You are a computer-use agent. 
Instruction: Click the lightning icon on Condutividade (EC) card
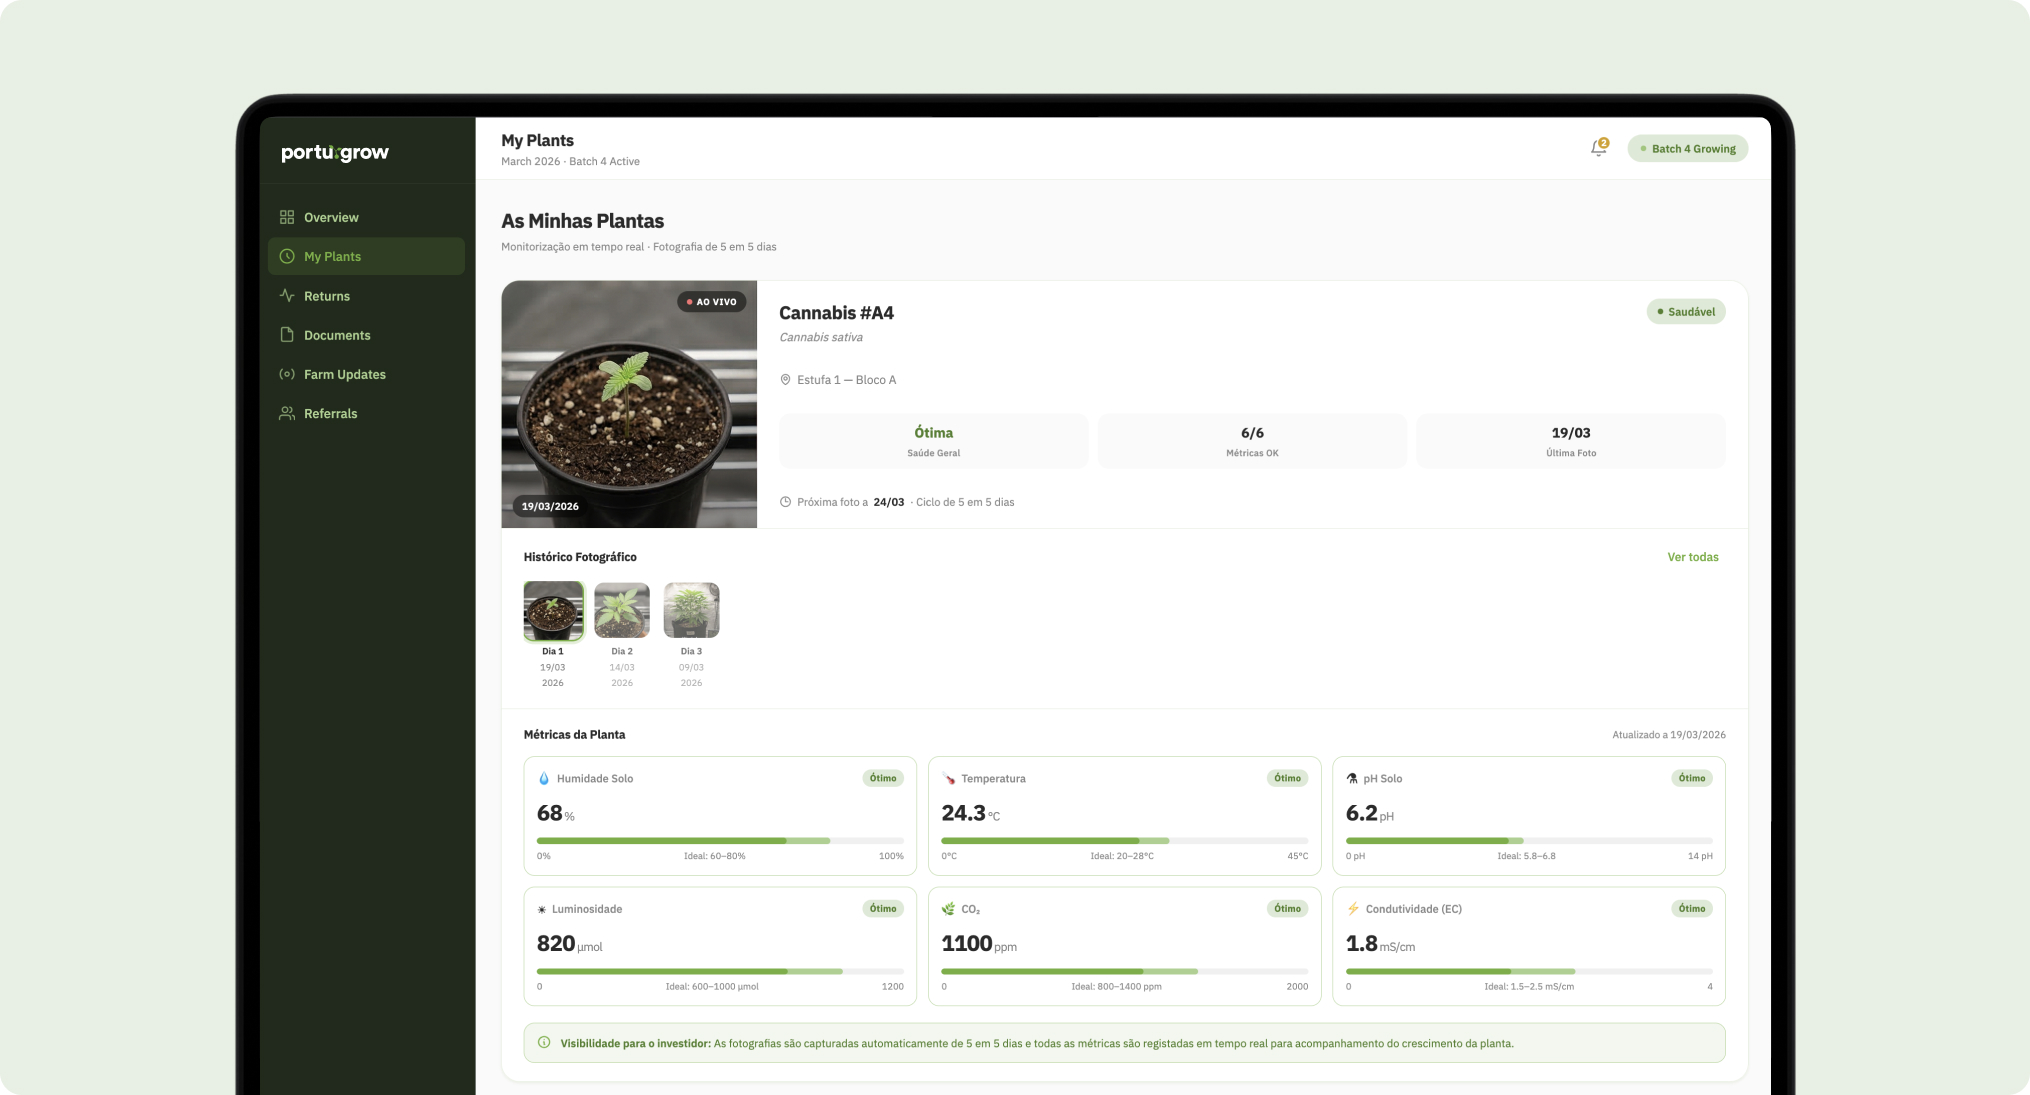pos(1351,908)
